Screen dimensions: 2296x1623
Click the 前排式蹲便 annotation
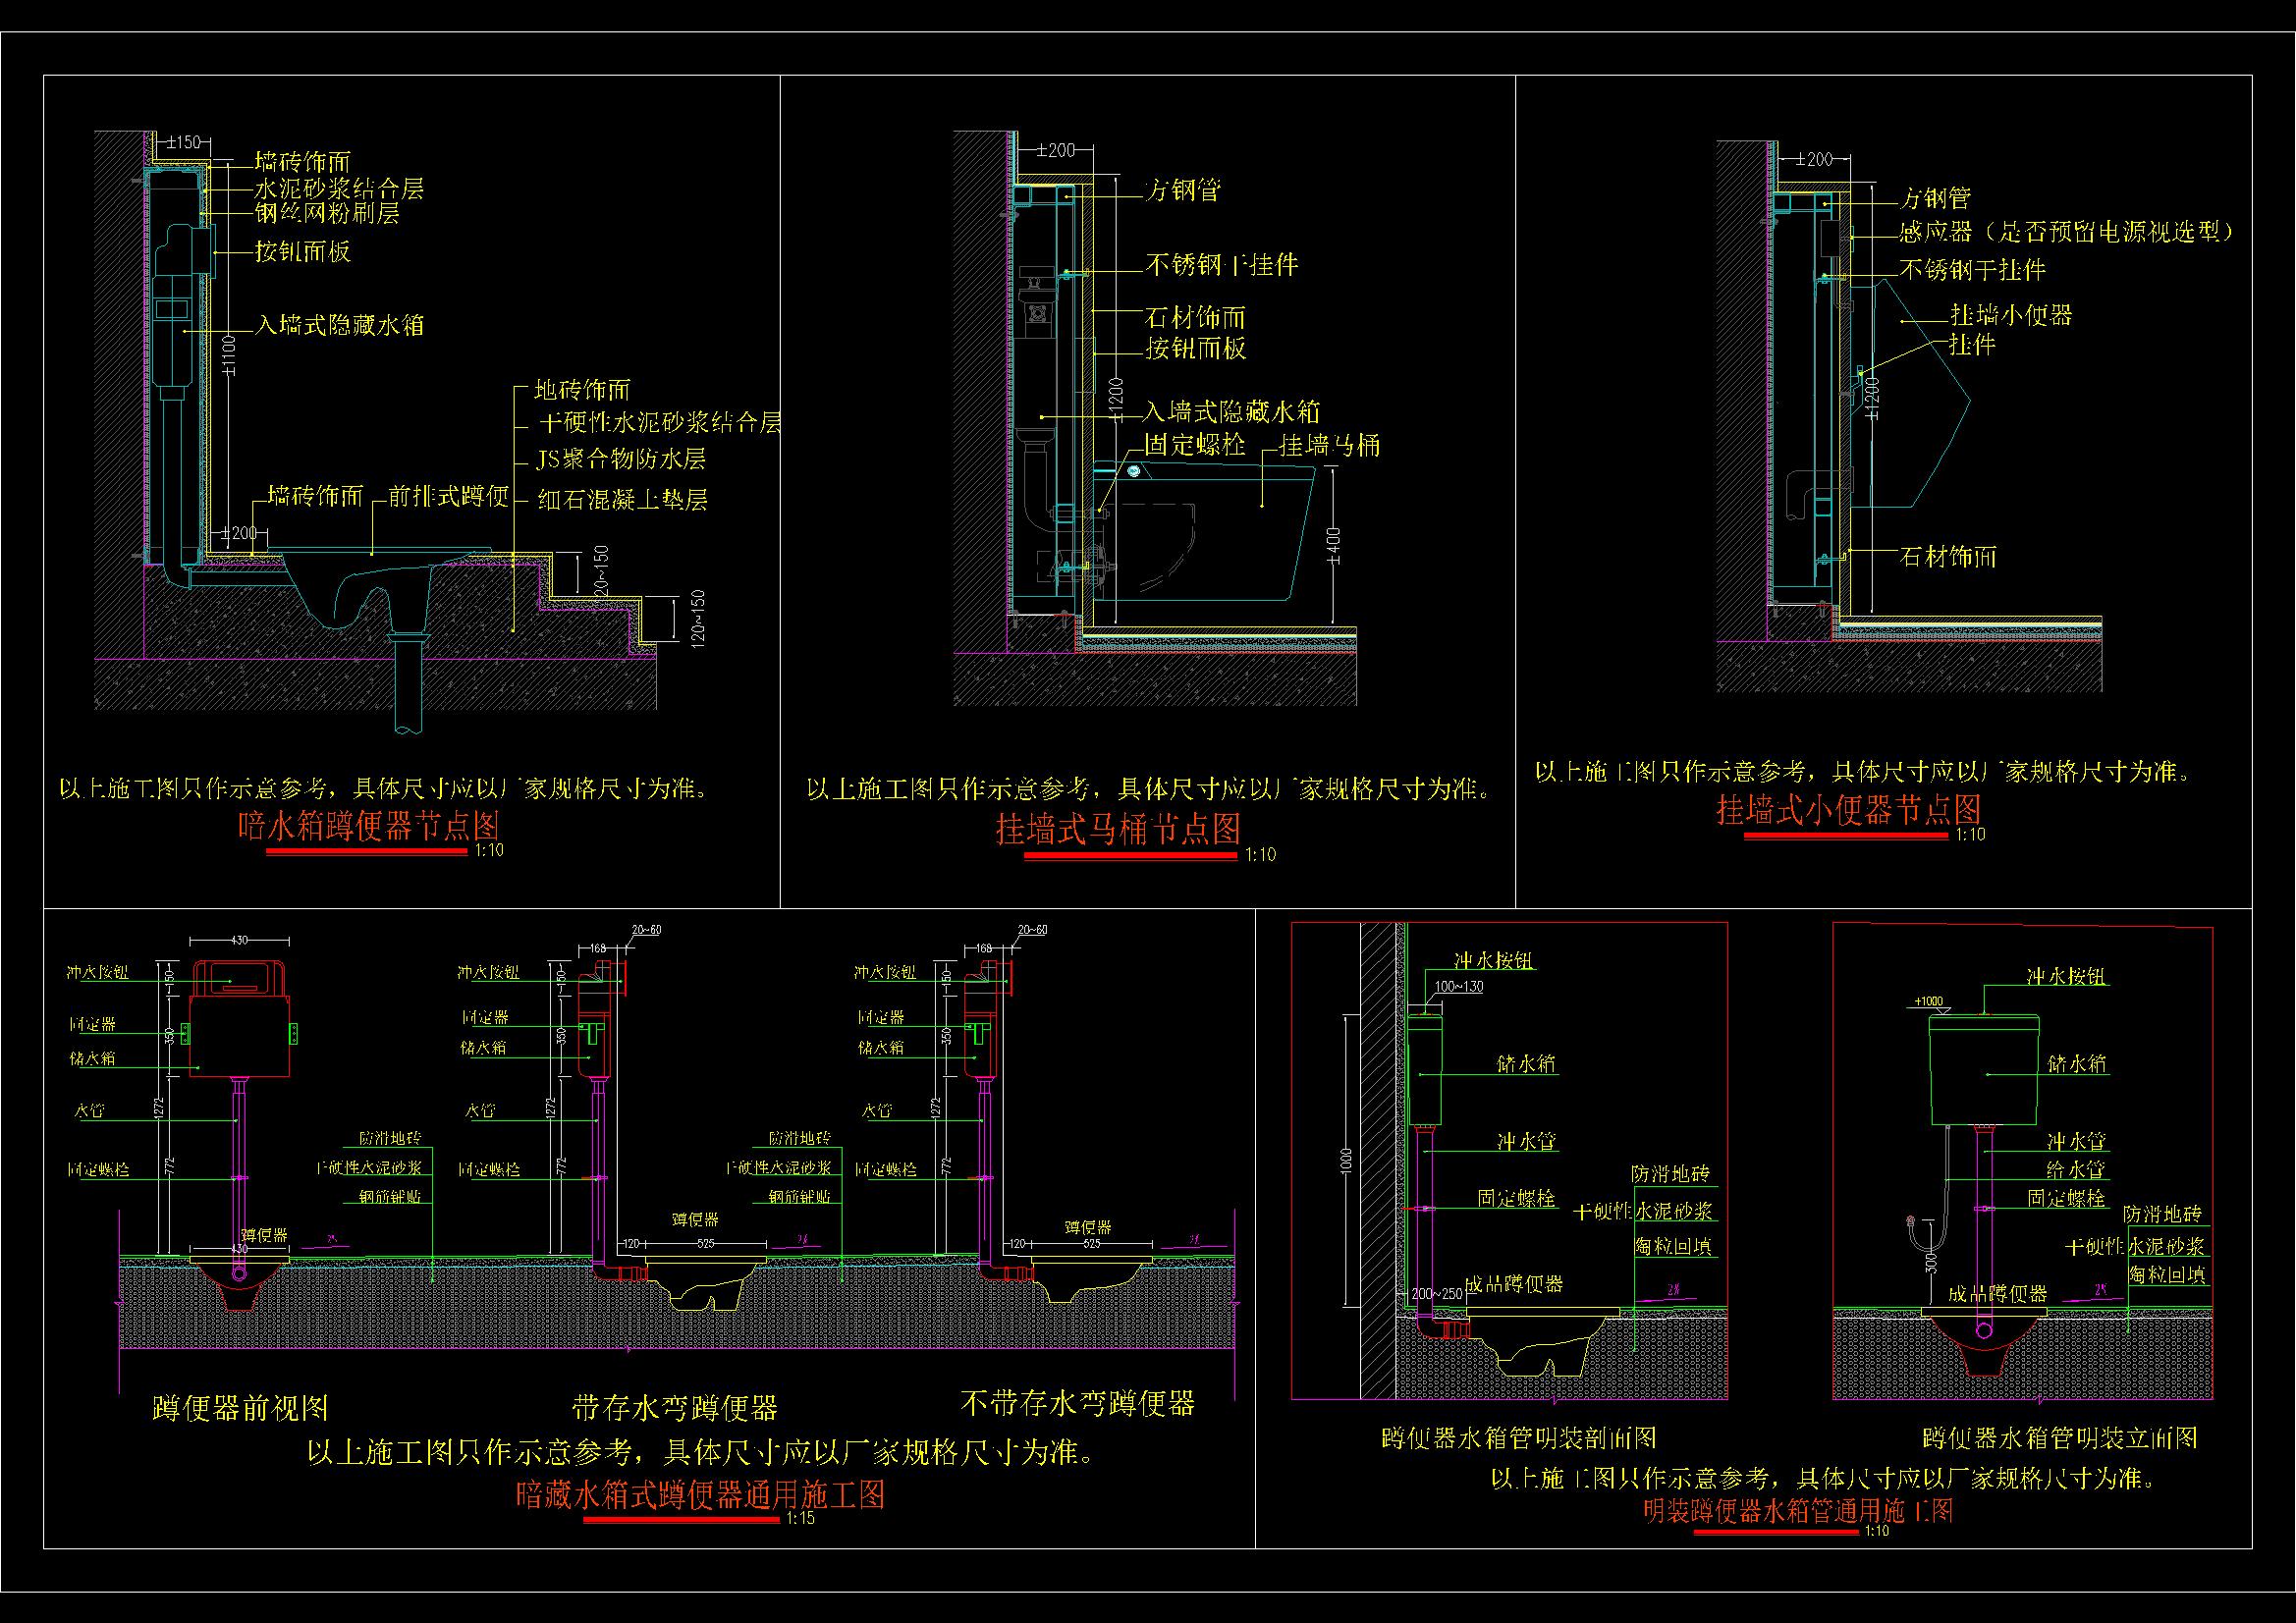pos(448,496)
